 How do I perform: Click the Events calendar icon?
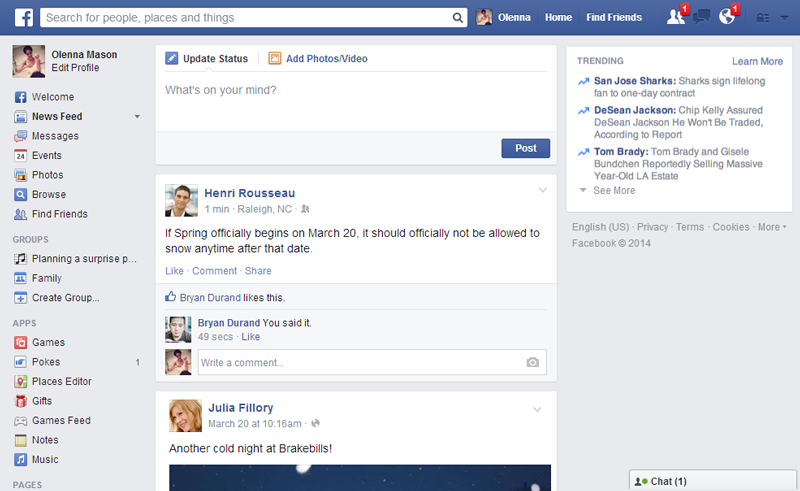pyautogui.click(x=20, y=156)
